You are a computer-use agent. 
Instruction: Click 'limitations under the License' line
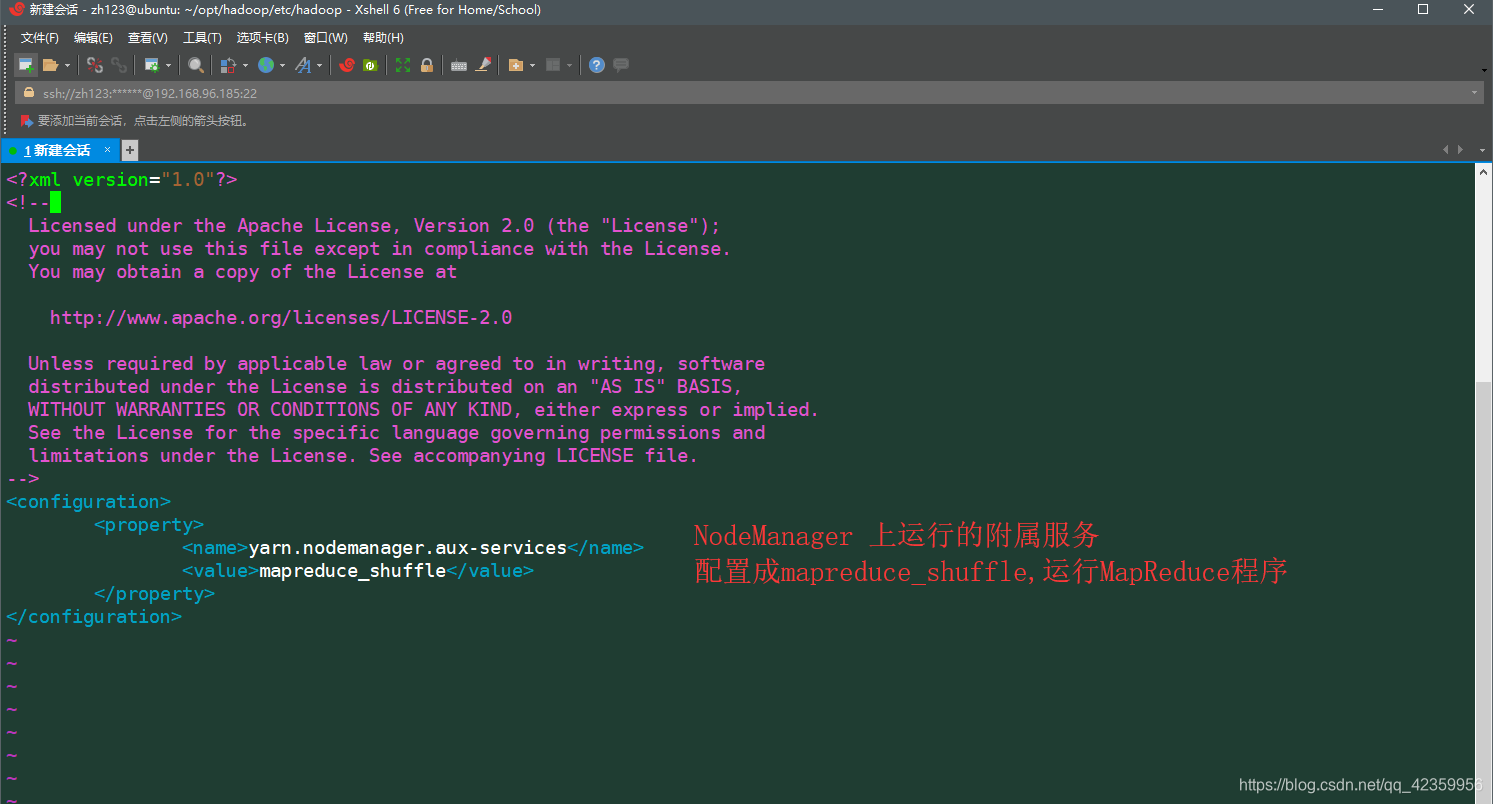tap(363, 456)
